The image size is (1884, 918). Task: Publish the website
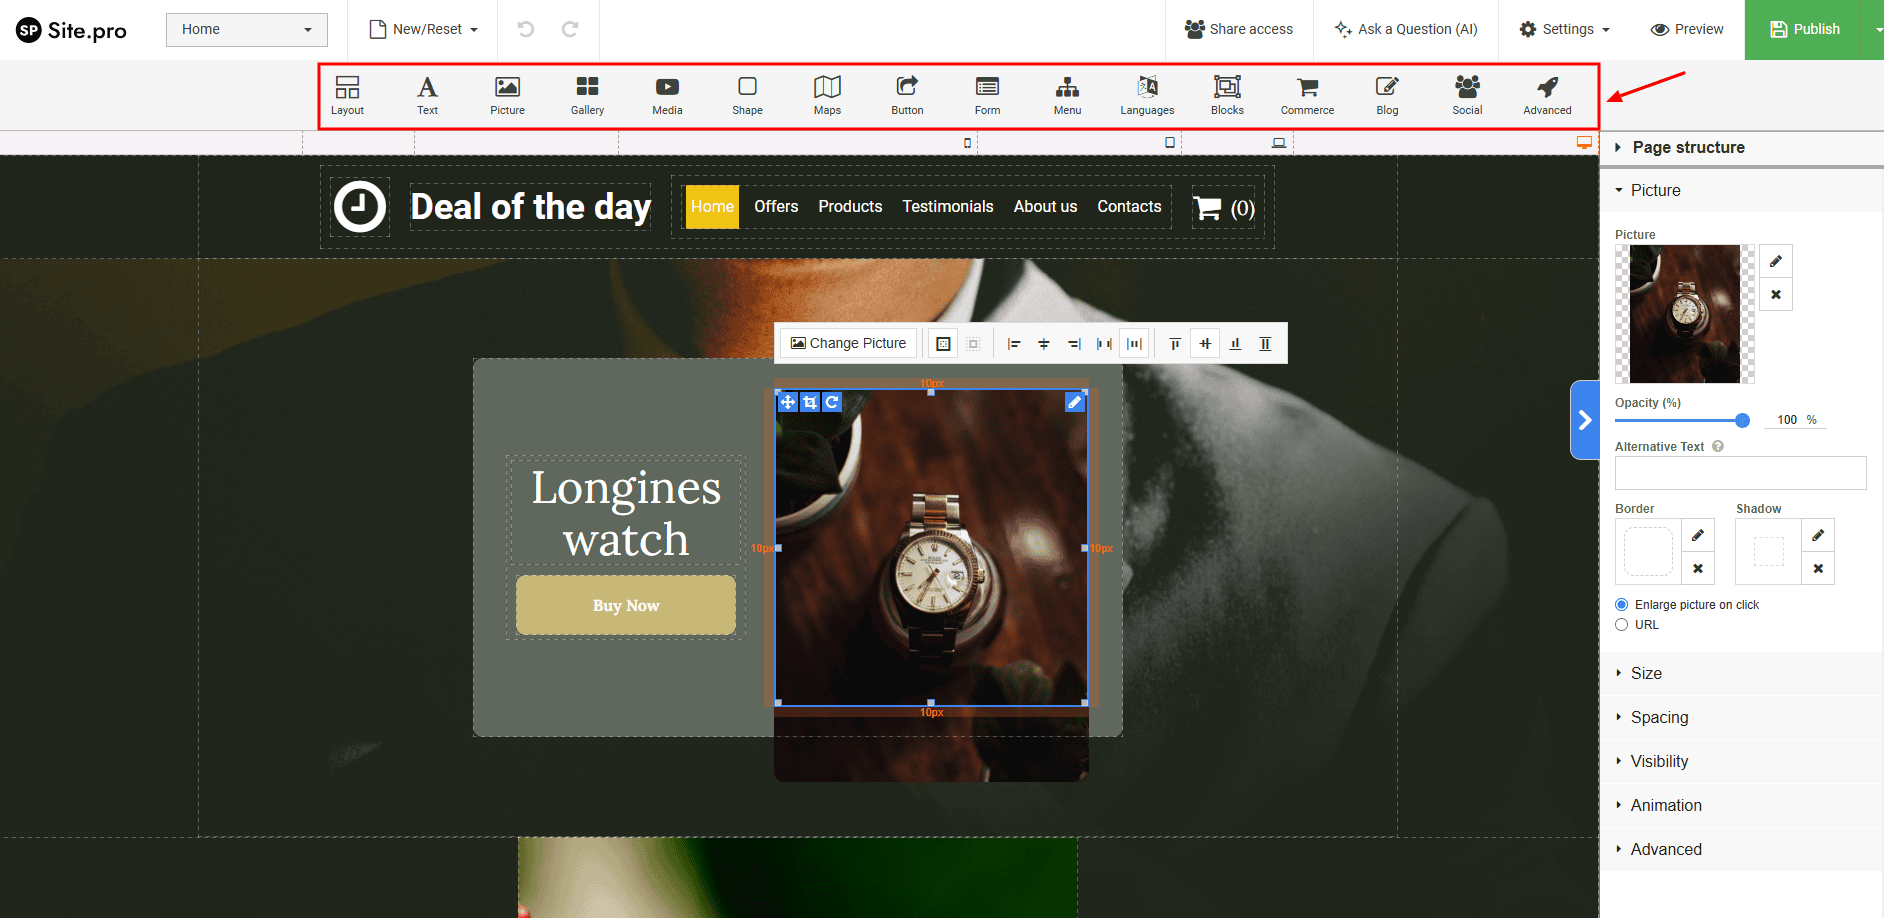1804,29
